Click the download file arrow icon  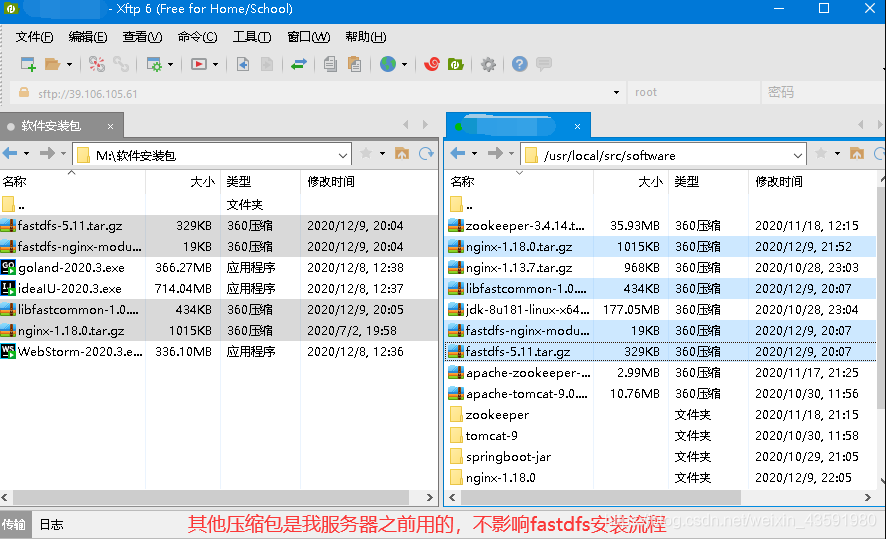point(243,64)
